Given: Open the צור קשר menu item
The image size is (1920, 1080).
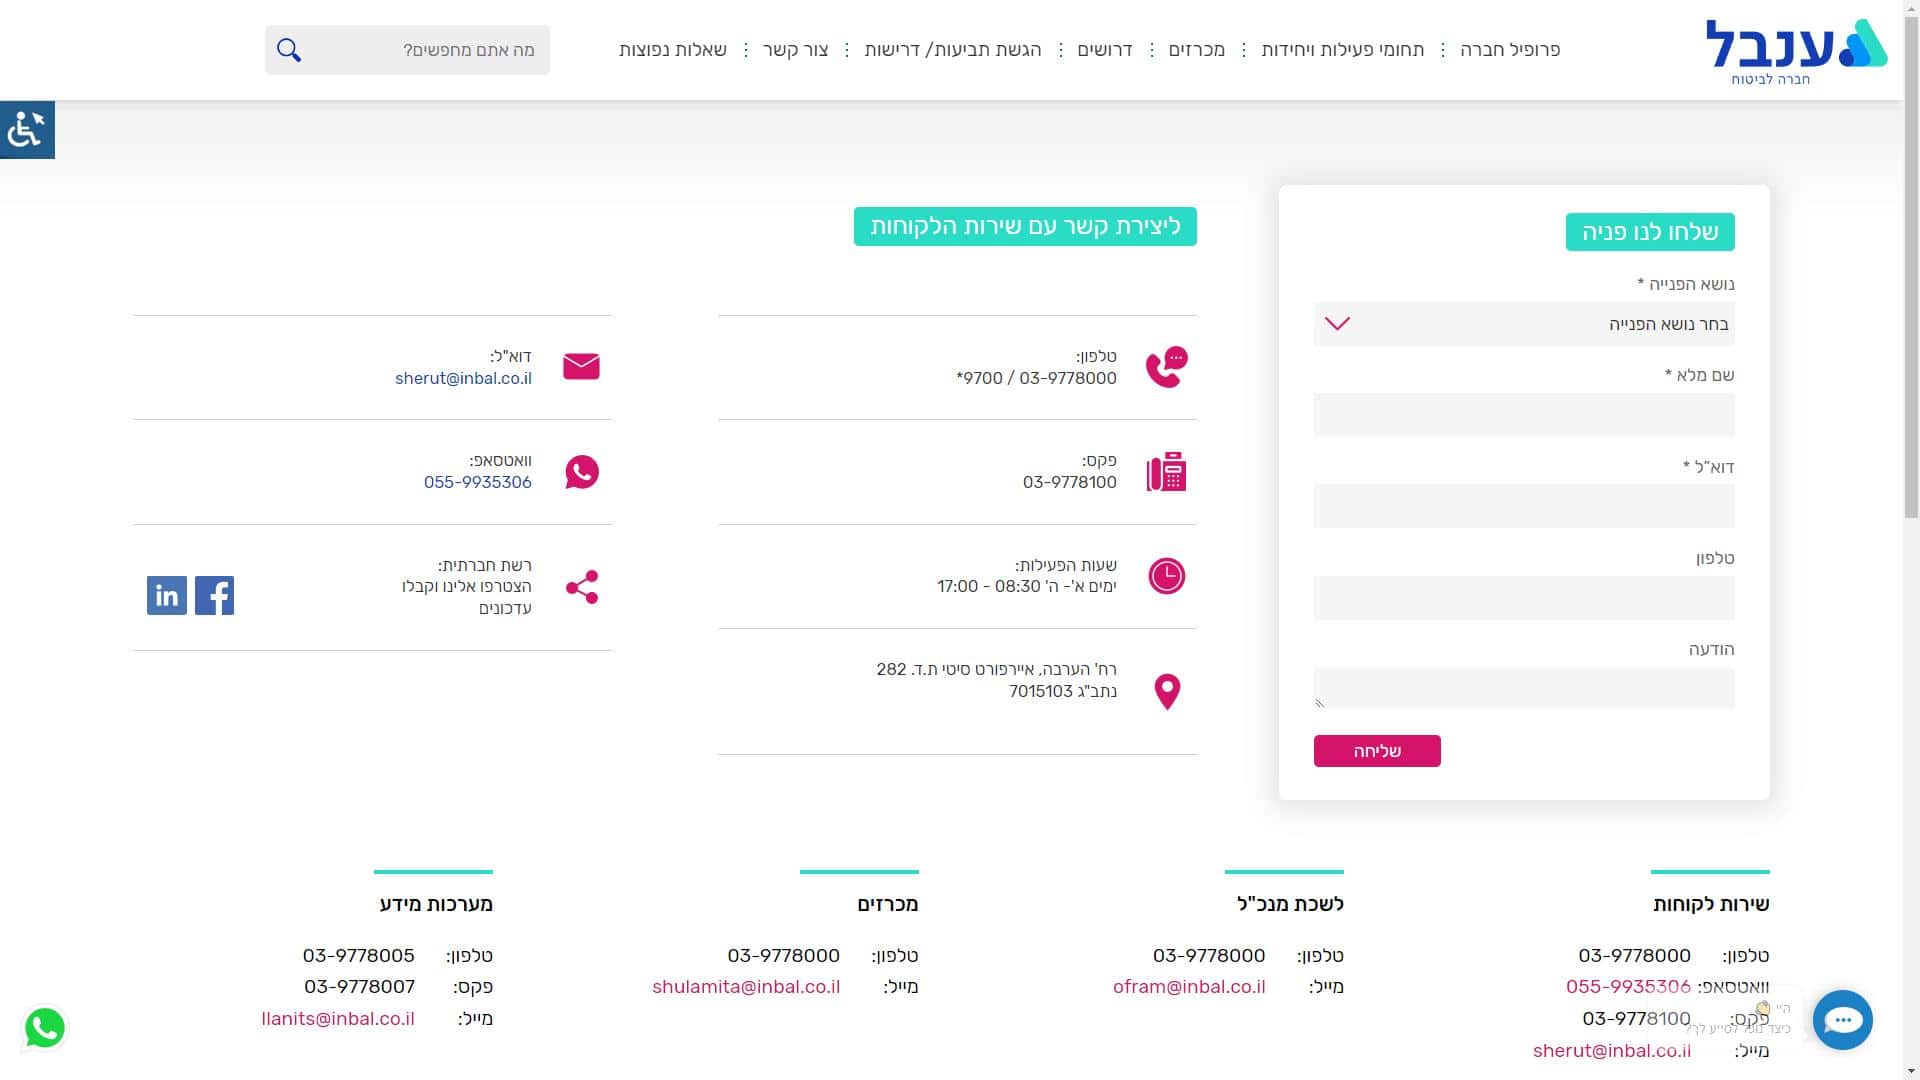Looking at the screenshot, I should click(796, 50).
